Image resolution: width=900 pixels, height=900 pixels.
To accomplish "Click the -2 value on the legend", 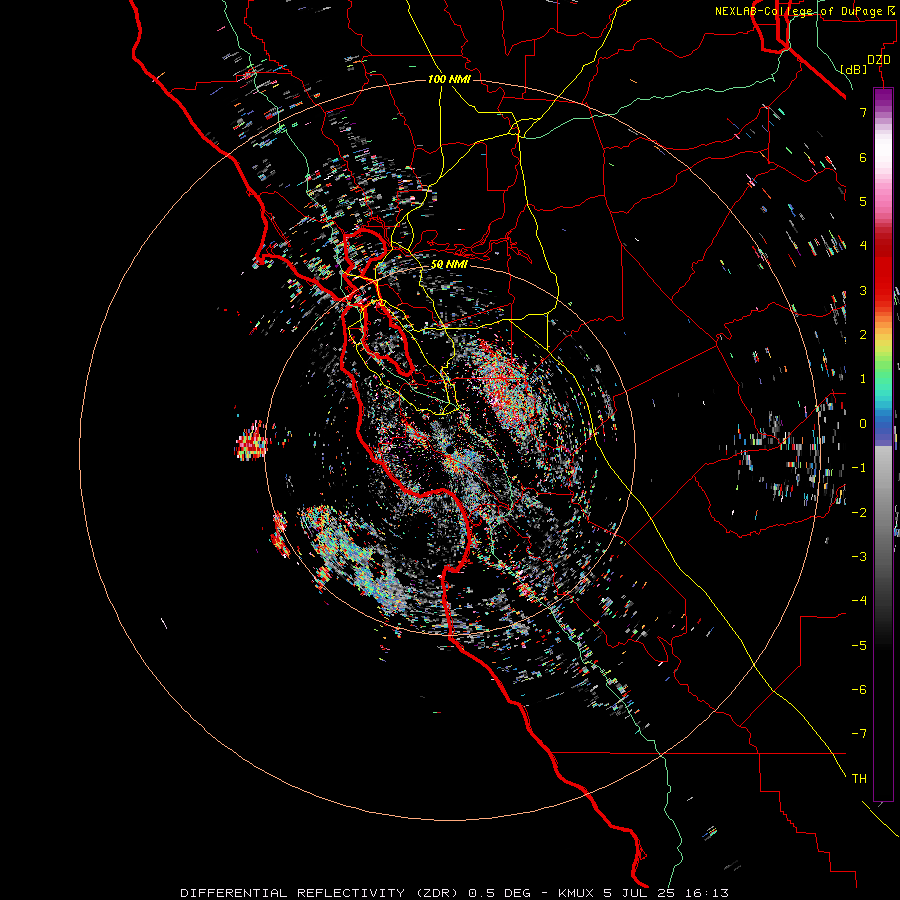I will [x=859, y=513].
